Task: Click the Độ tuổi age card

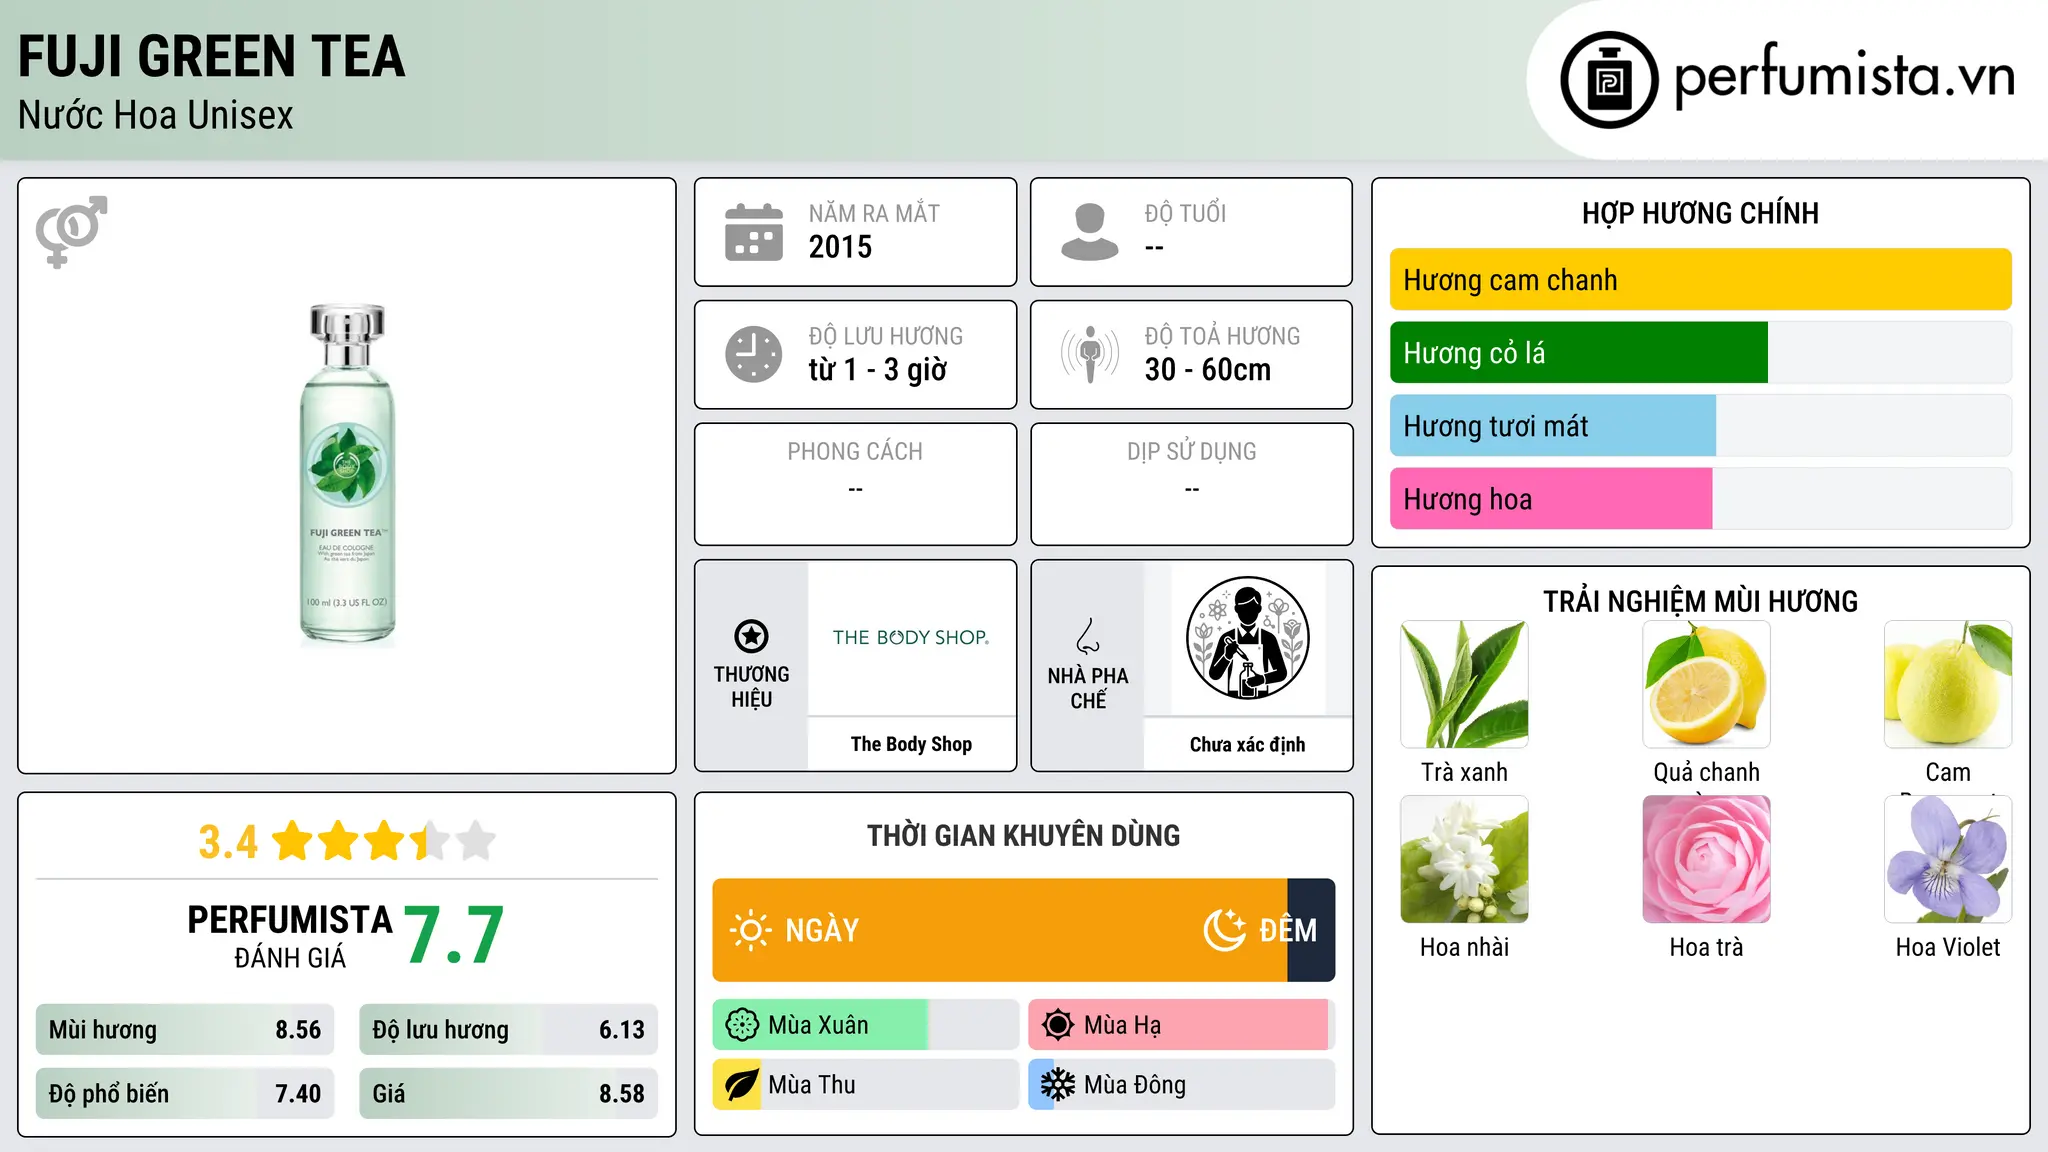Action: (x=1191, y=232)
